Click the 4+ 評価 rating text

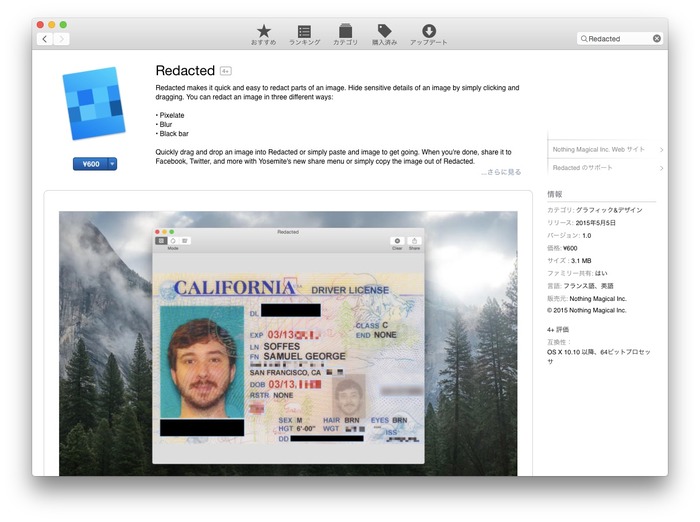558,330
